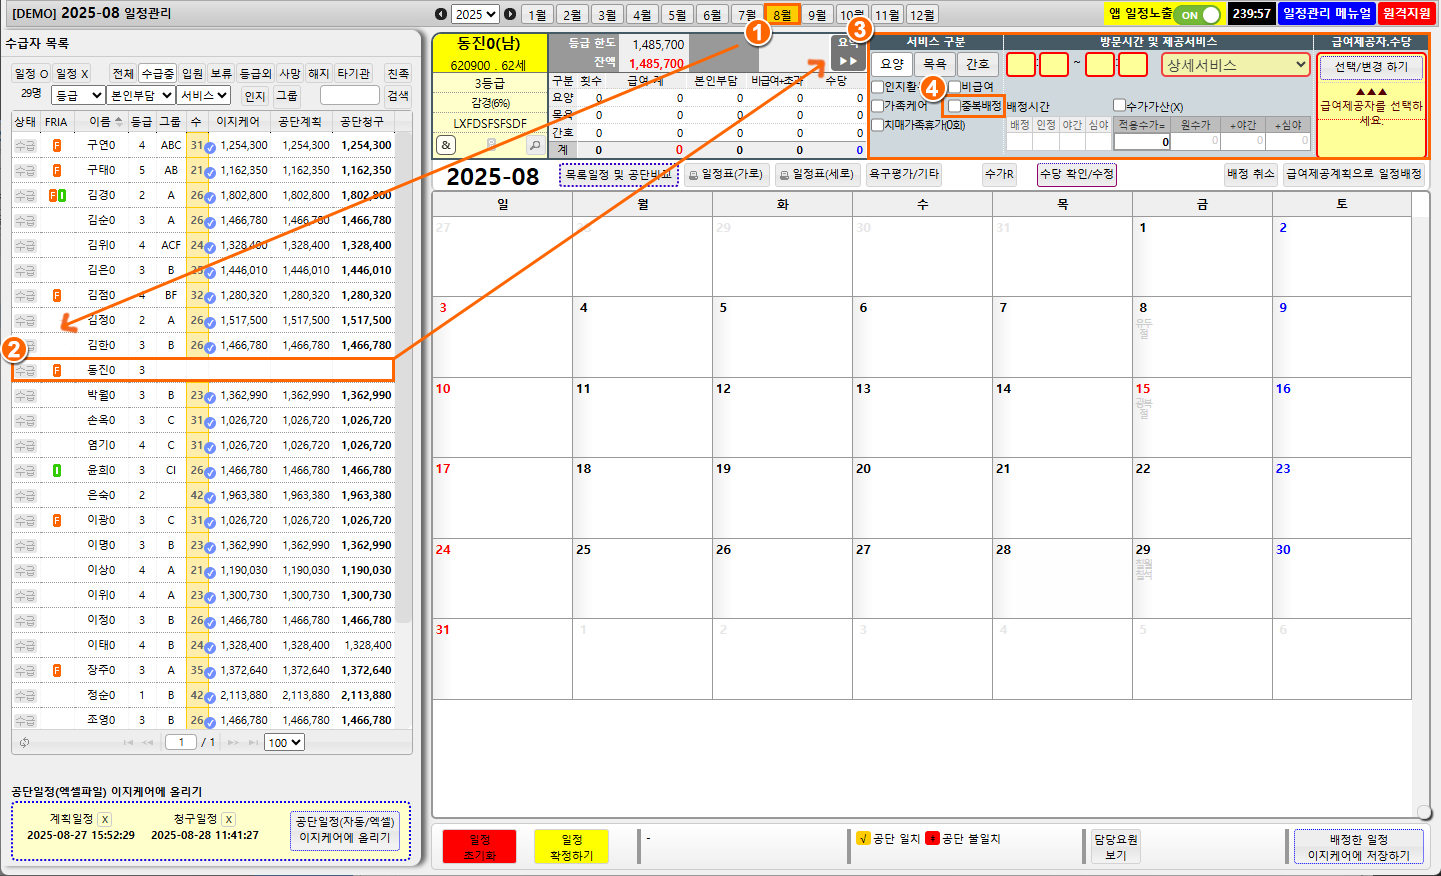1441x876 pixels.
Task: Open the 100 rows-per-page dropdown
Action: (x=284, y=742)
